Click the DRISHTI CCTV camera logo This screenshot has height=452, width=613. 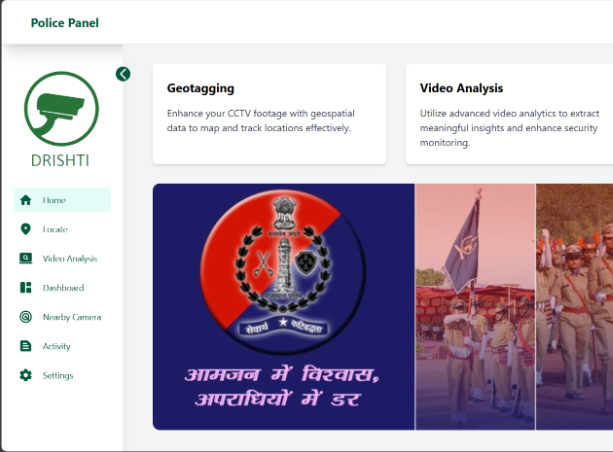tap(61, 108)
